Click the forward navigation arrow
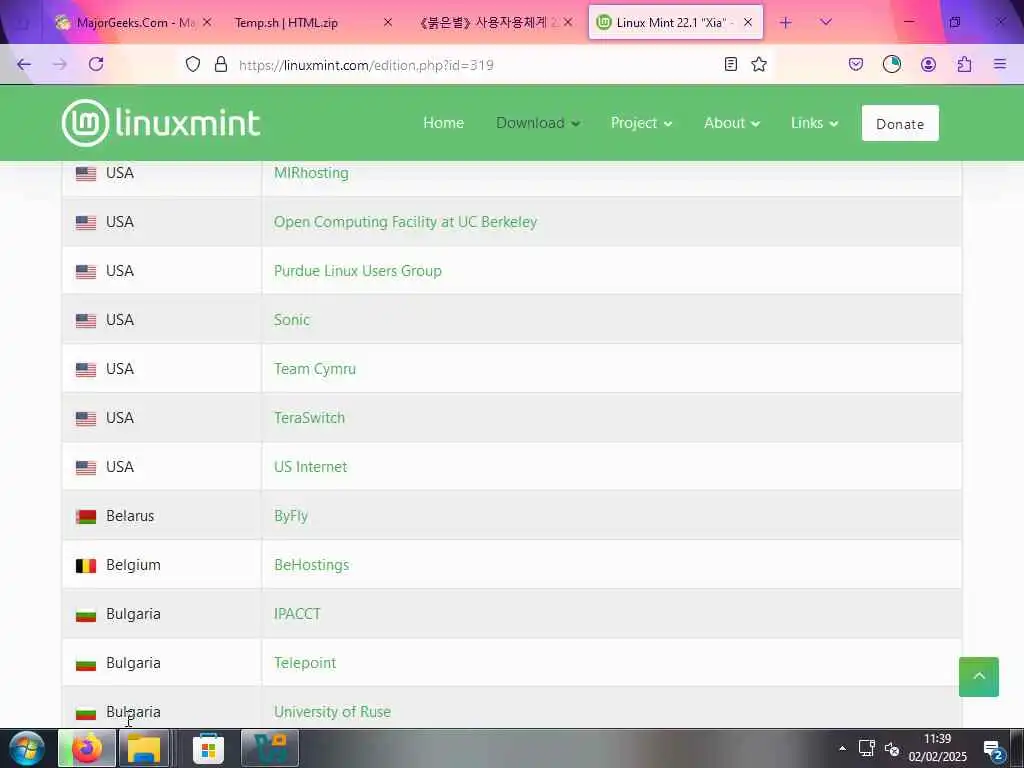Image resolution: width=1024 pixels, height=768 pixels. tap(60, 64)
